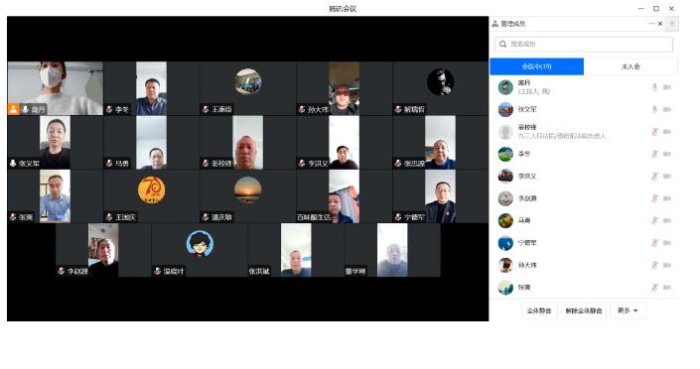Select the host's masked video tile
700x369 pixels.
(x=55, y=88)
